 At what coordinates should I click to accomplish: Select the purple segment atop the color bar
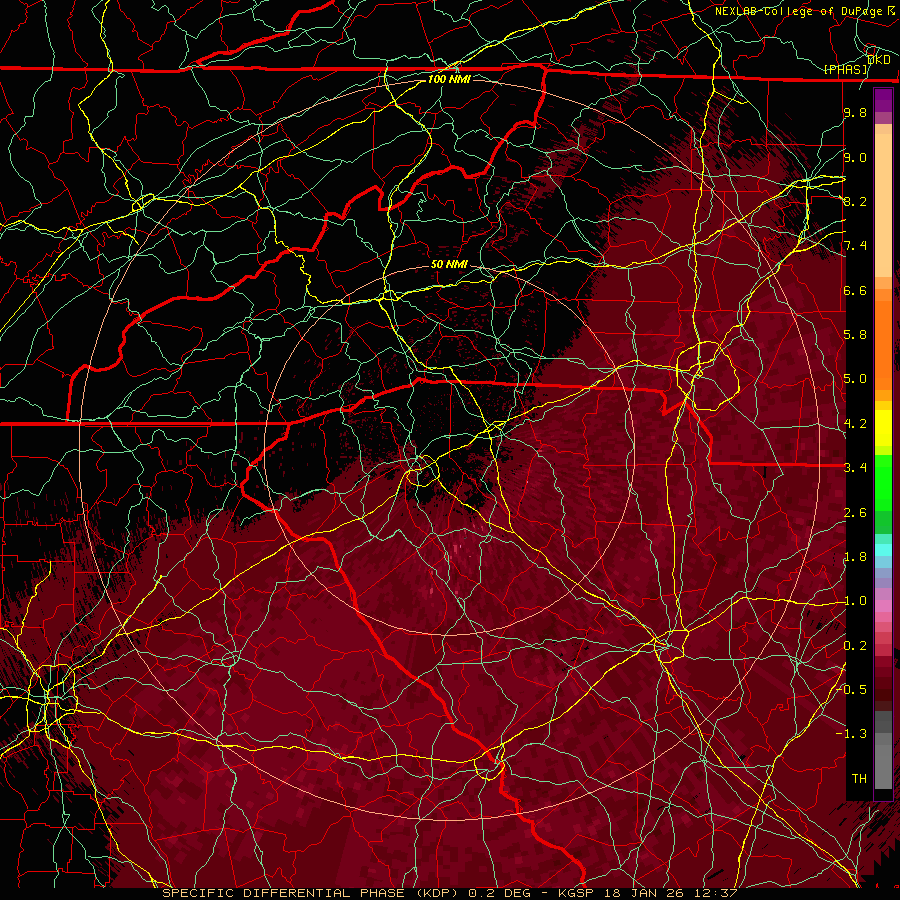pyautogui.click(x=883, y=100)
